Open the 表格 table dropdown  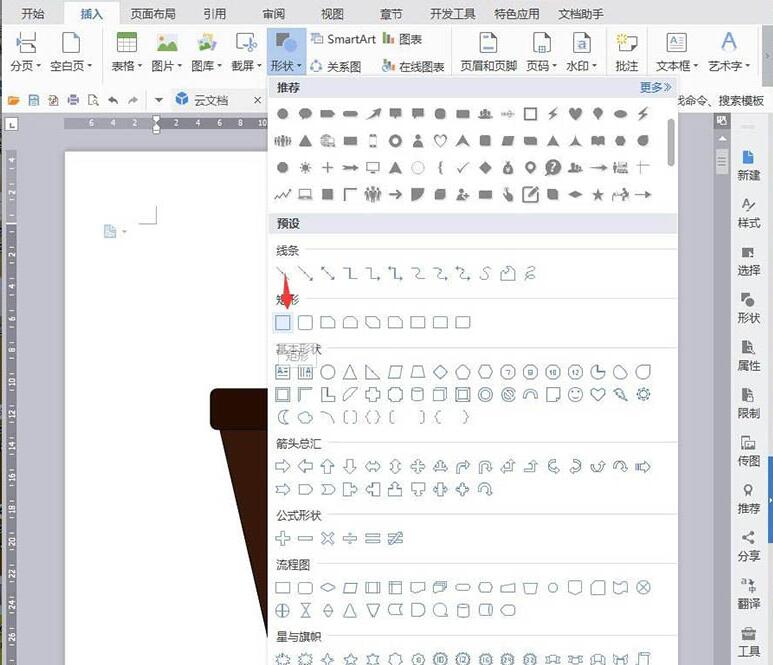[126, 50]
